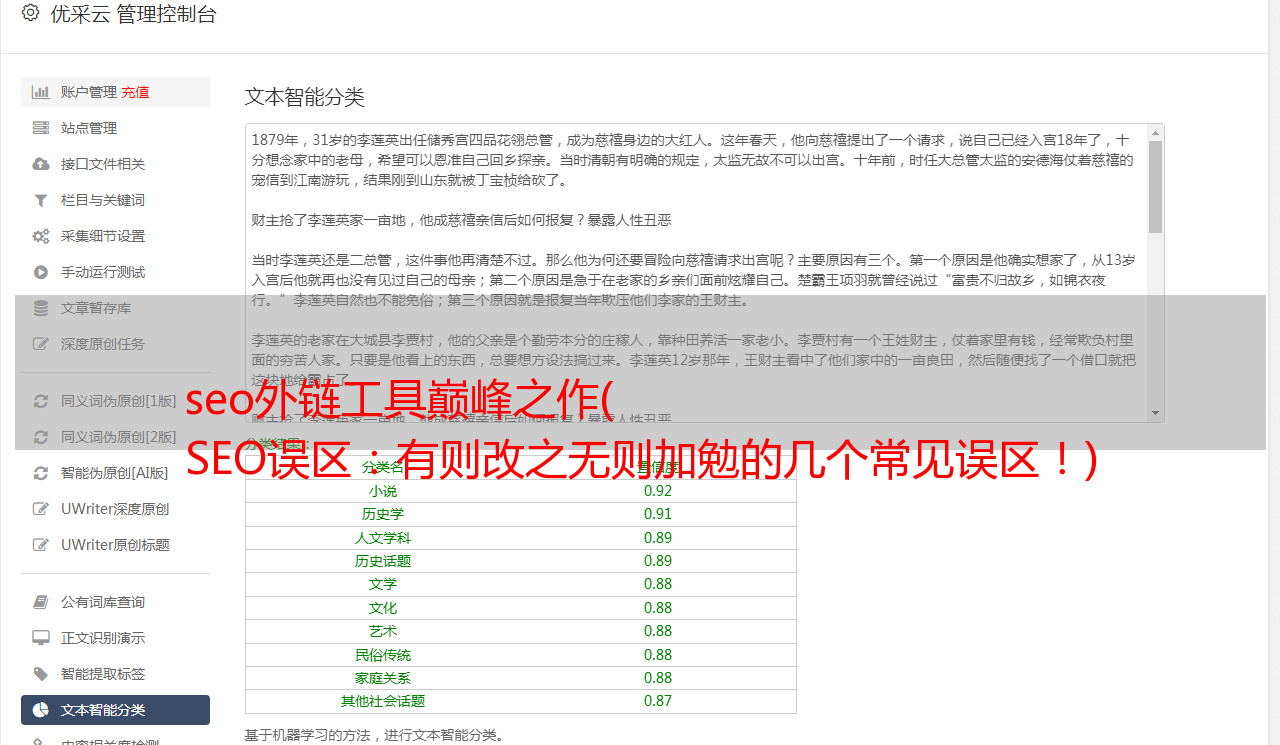Click the refresh icon beside 同义词伪原创[2版]

tap(41, 437)
